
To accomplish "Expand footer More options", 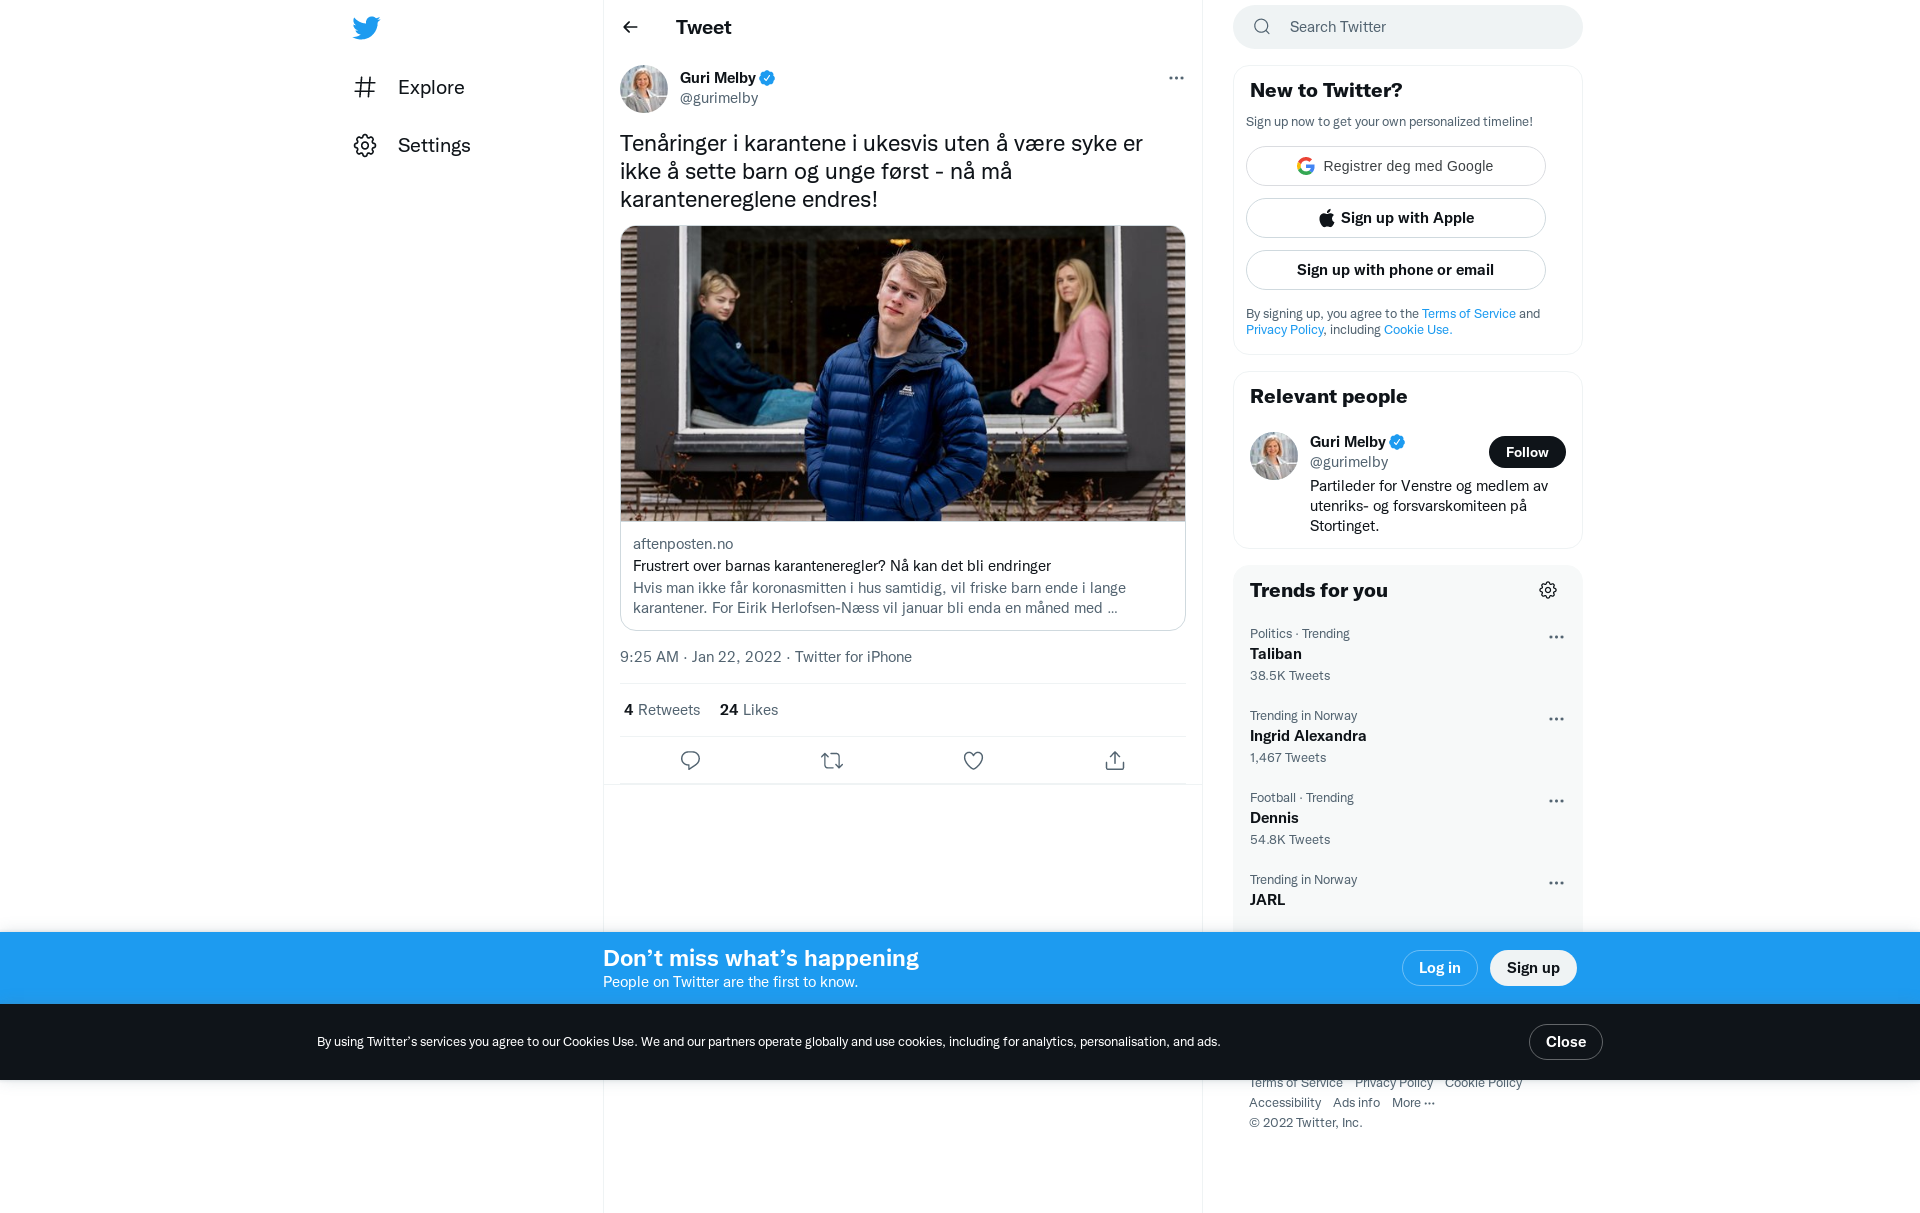I will [1413, 1103].
